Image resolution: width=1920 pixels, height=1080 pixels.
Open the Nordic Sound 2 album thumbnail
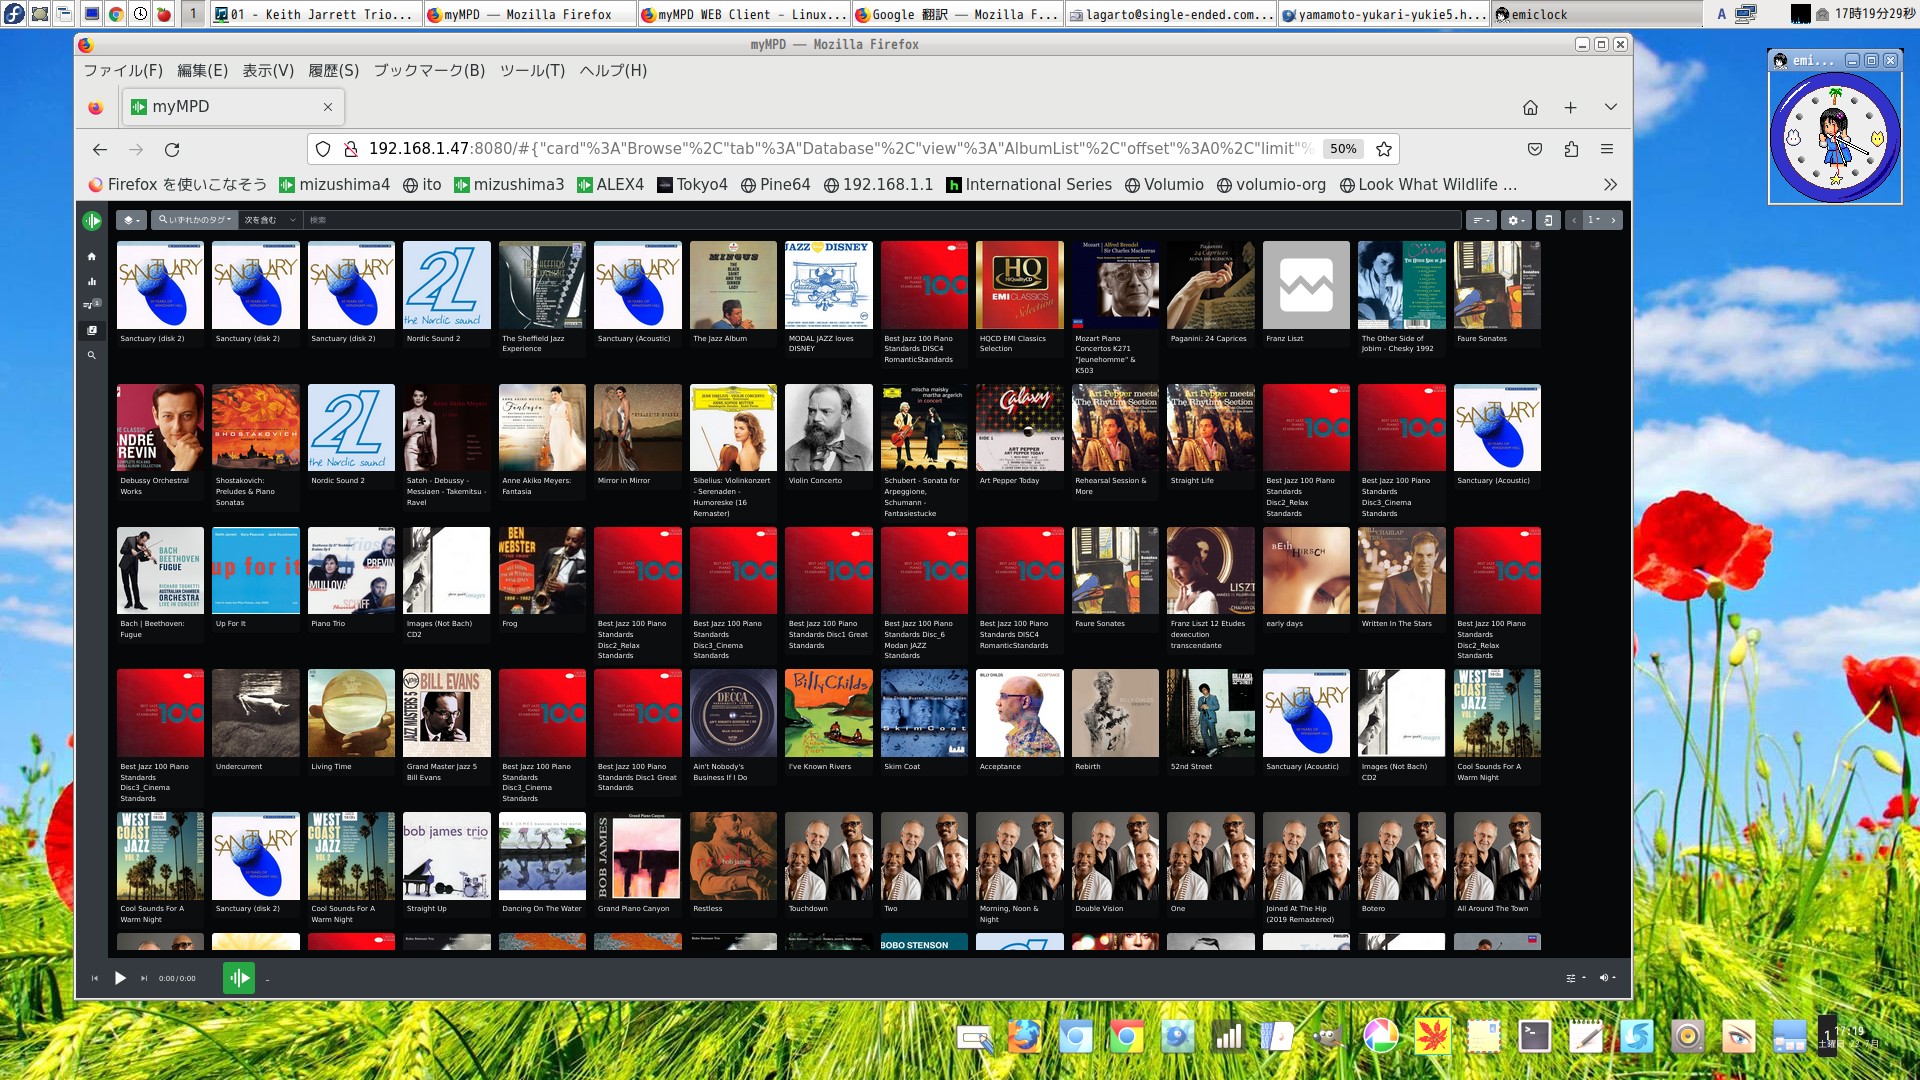tap(446, 285)
